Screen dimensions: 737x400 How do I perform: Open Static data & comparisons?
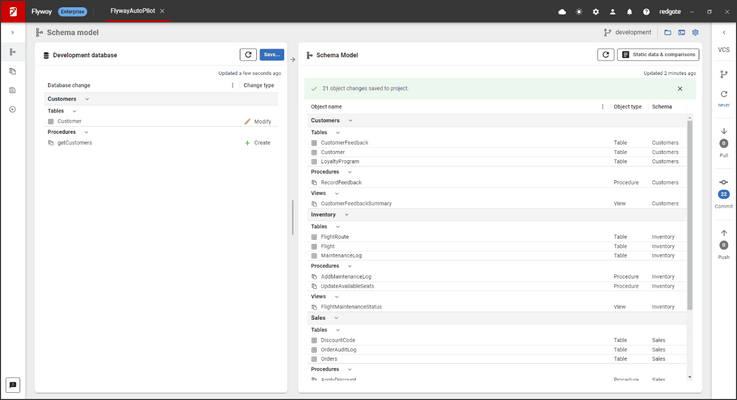point(658,55)
